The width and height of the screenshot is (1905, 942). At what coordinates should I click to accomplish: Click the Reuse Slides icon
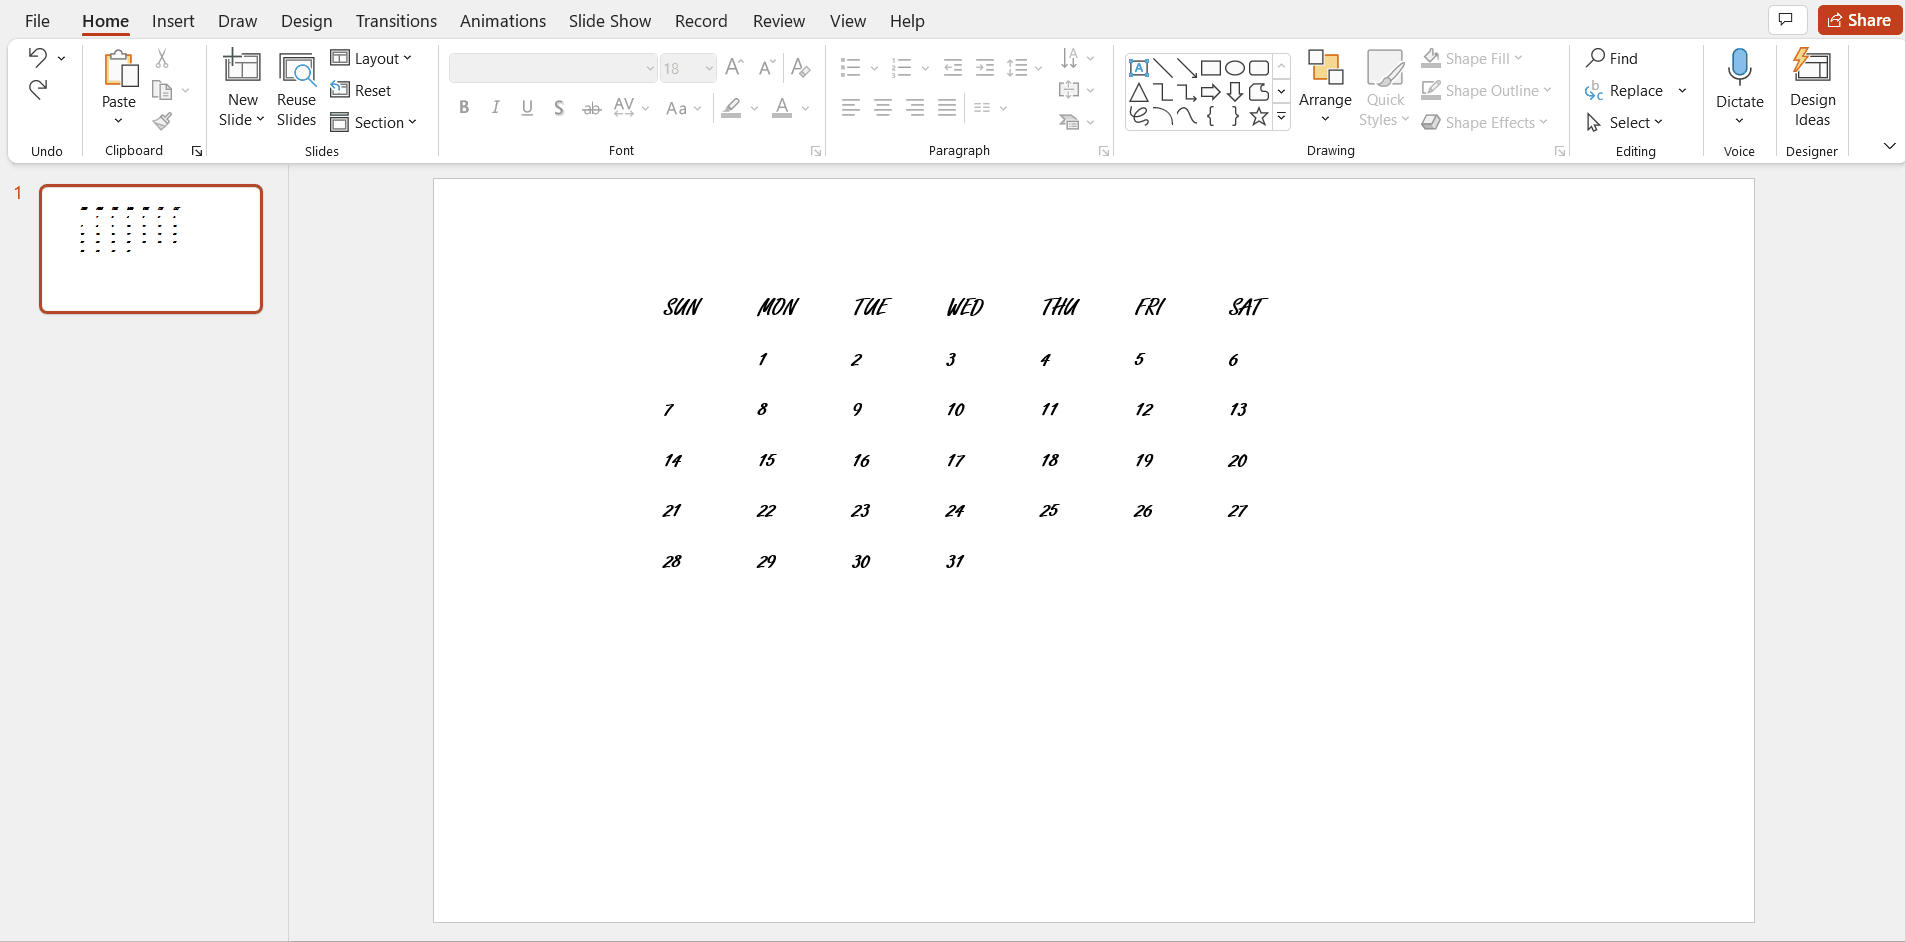tap(296, 88)
